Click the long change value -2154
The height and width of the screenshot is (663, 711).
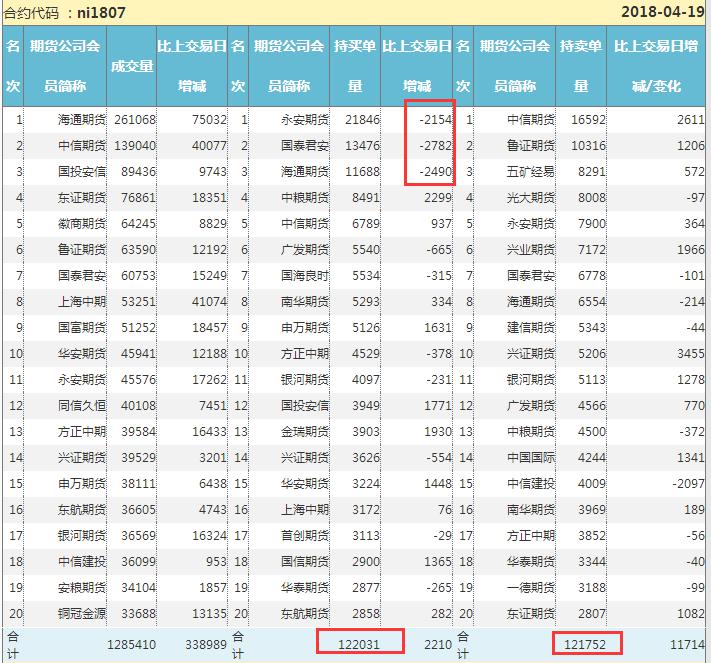click(x=435, y=120)
